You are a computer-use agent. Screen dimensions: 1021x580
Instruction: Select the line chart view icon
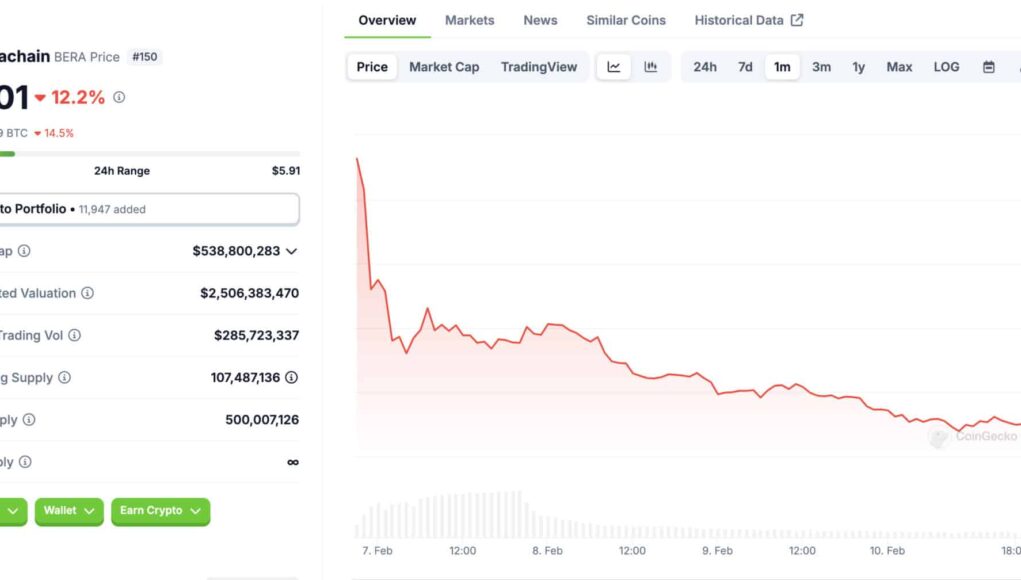point(613,67)
